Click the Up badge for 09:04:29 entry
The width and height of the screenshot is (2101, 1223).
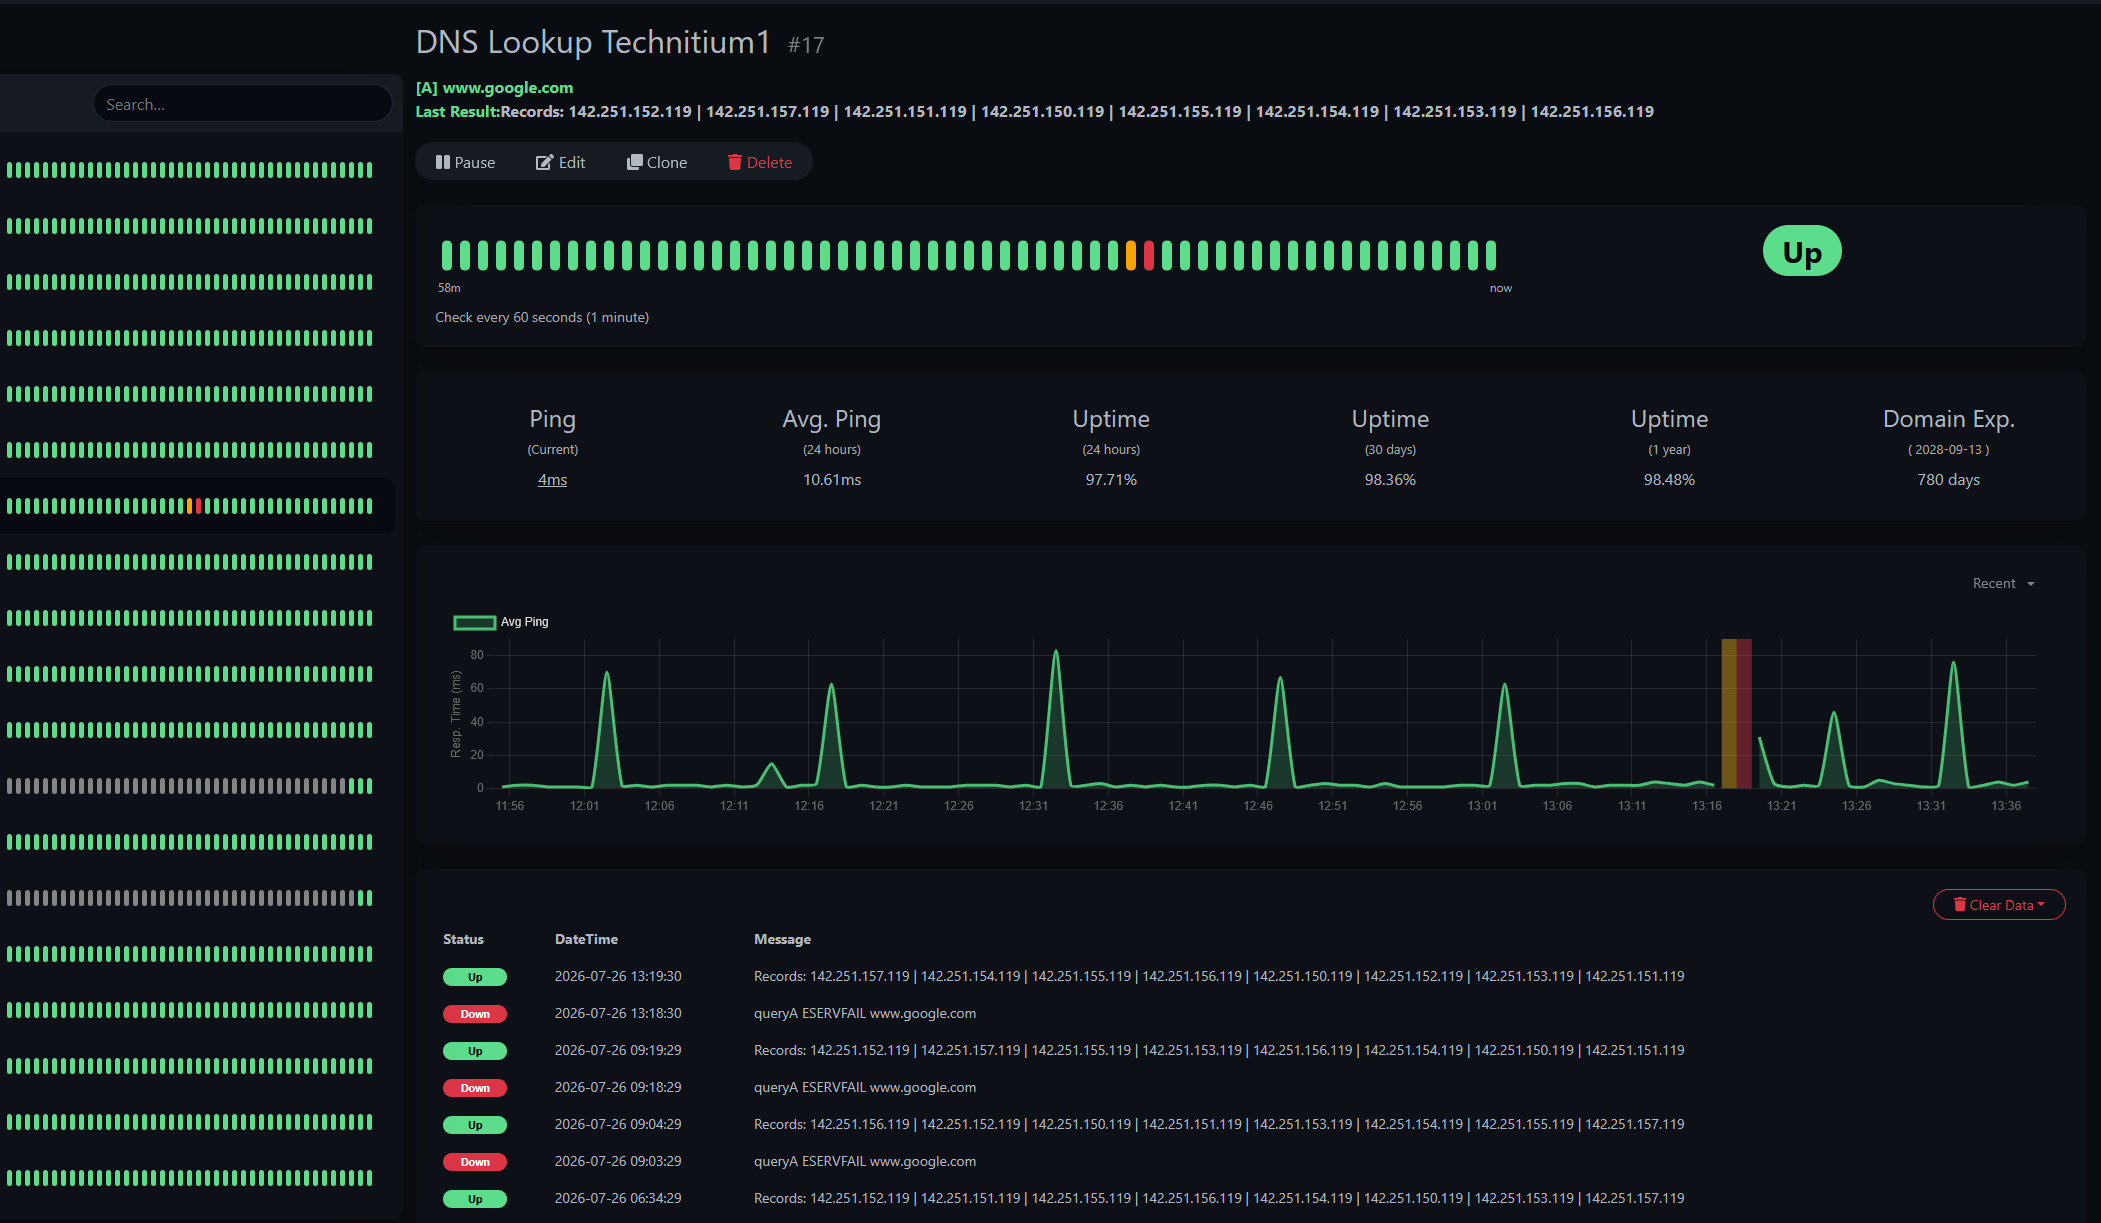[x=475, y=1125]
